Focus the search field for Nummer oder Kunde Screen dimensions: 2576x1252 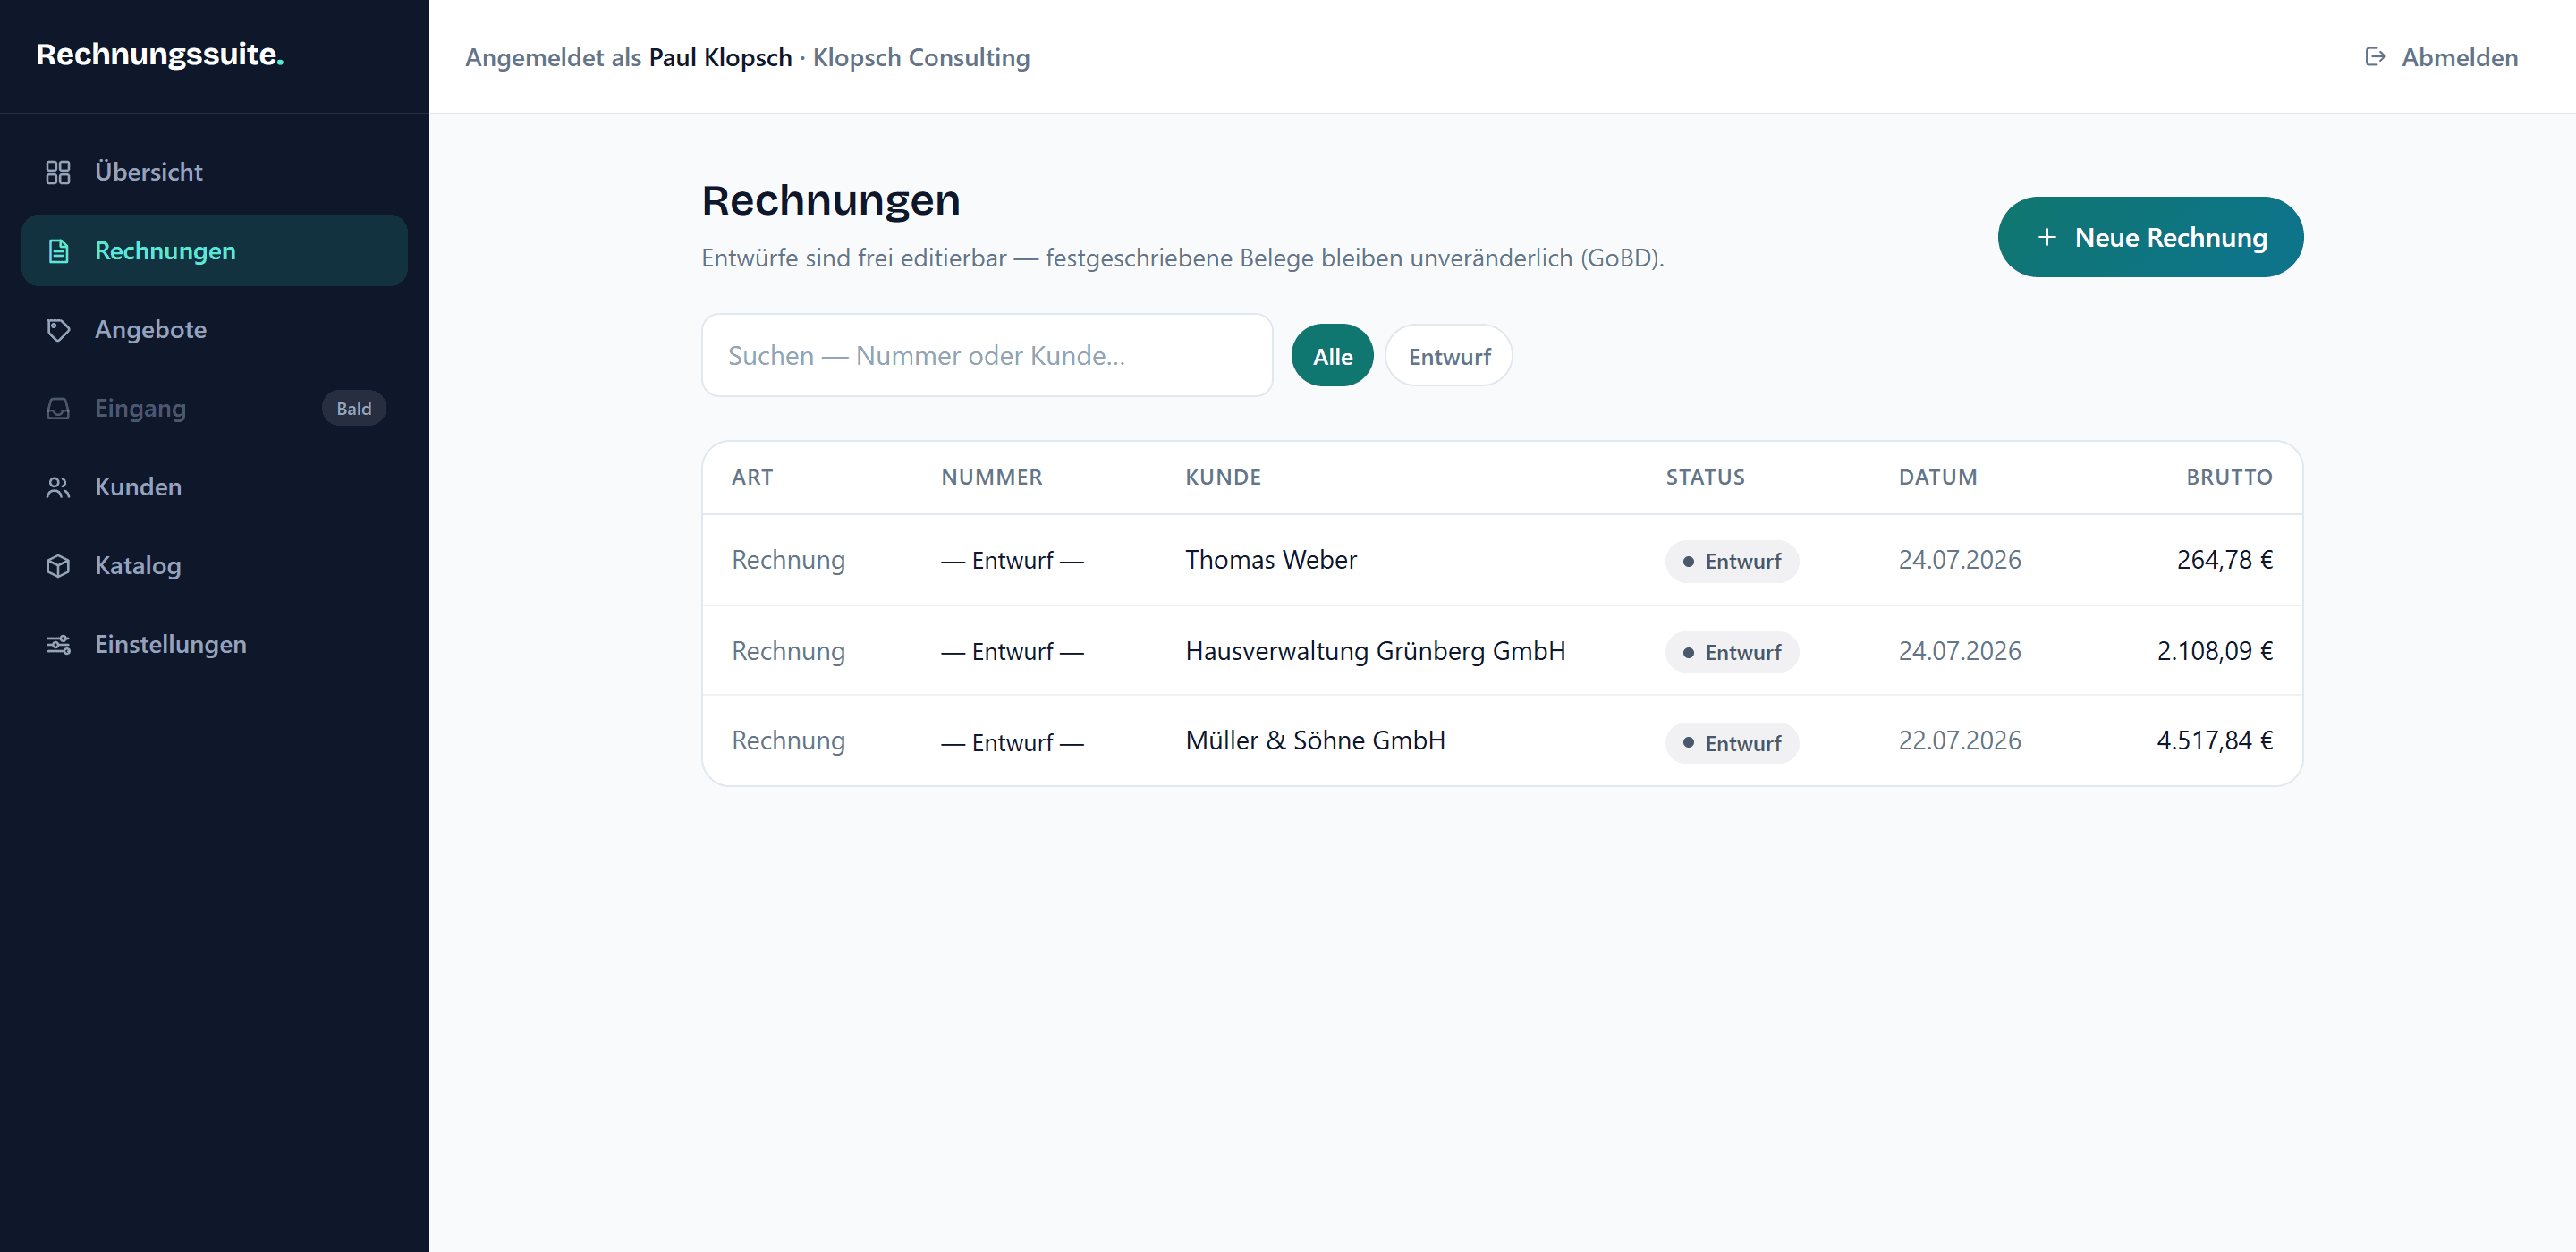coord(987,355)
